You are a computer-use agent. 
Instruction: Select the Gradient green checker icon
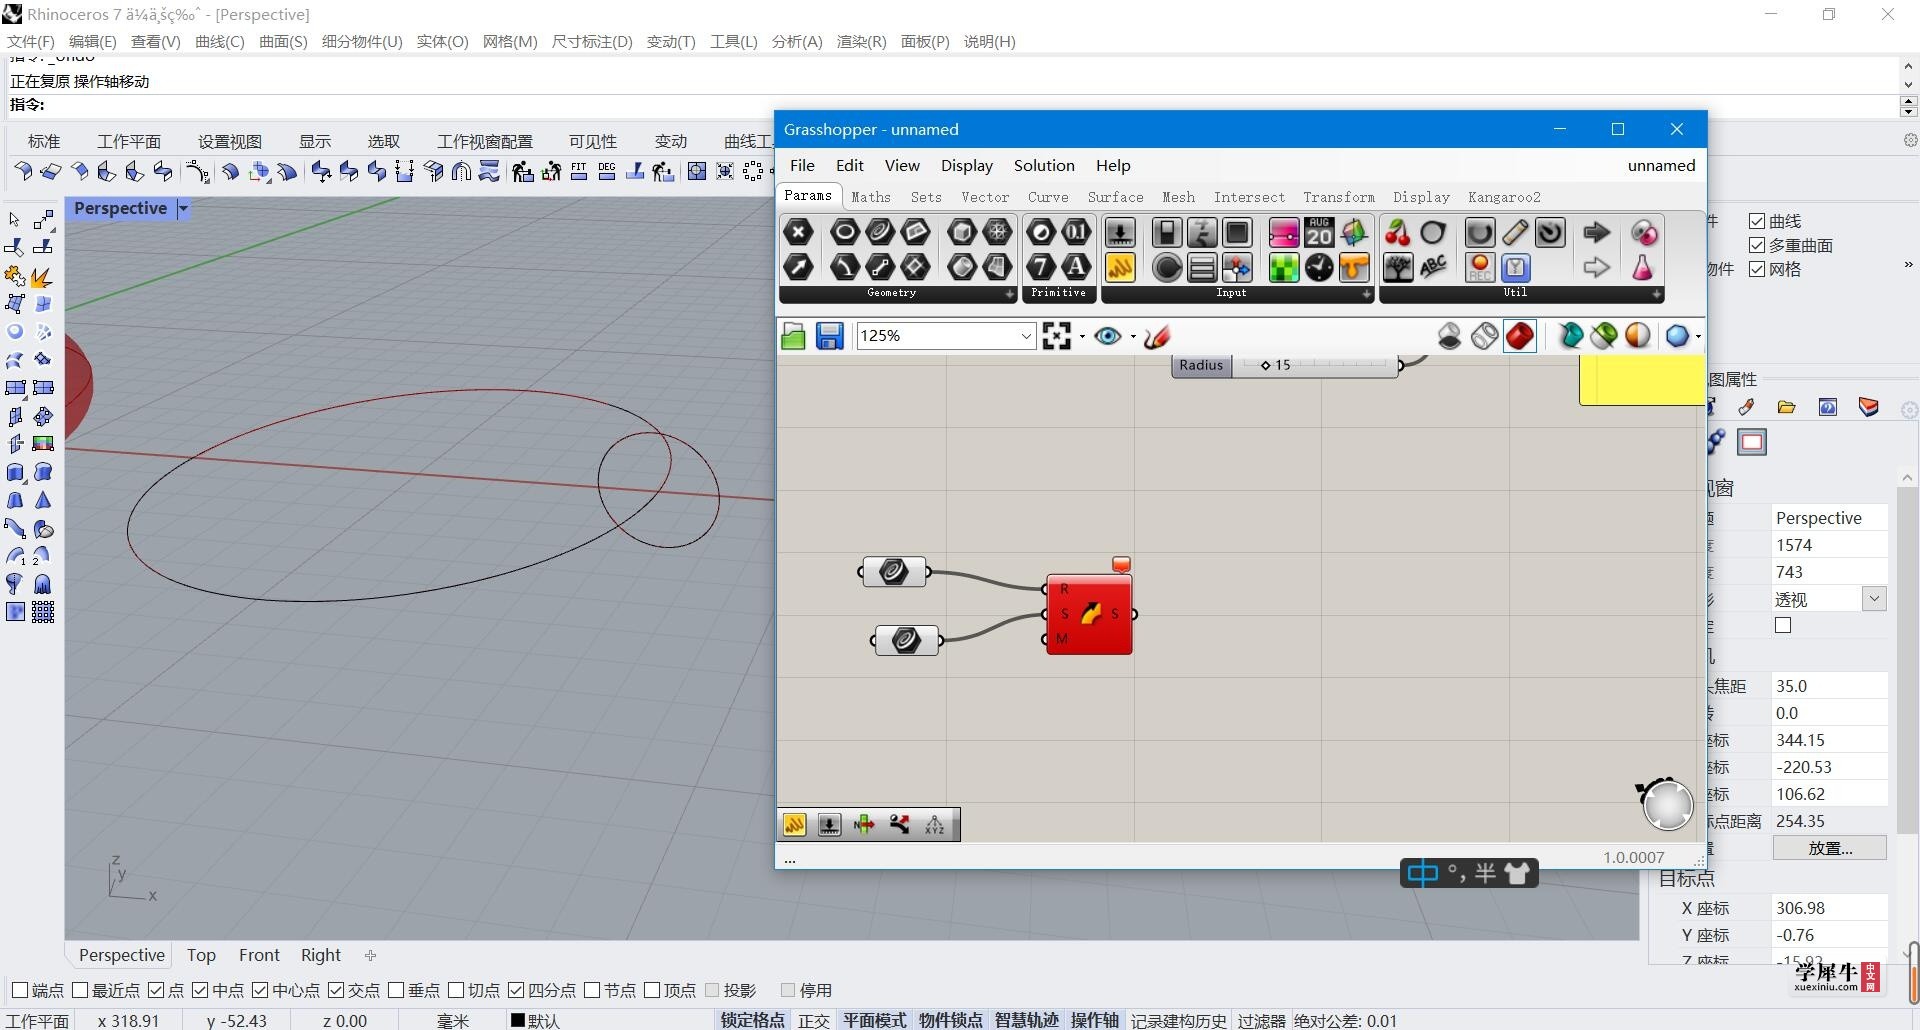pos(1284,267)
